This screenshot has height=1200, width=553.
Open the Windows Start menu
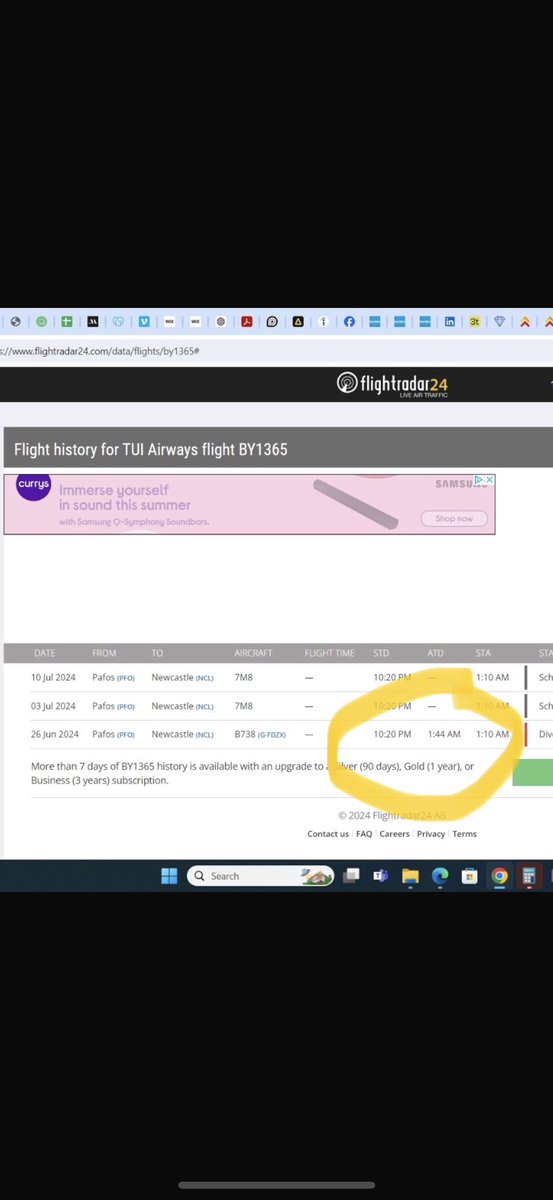169,876
